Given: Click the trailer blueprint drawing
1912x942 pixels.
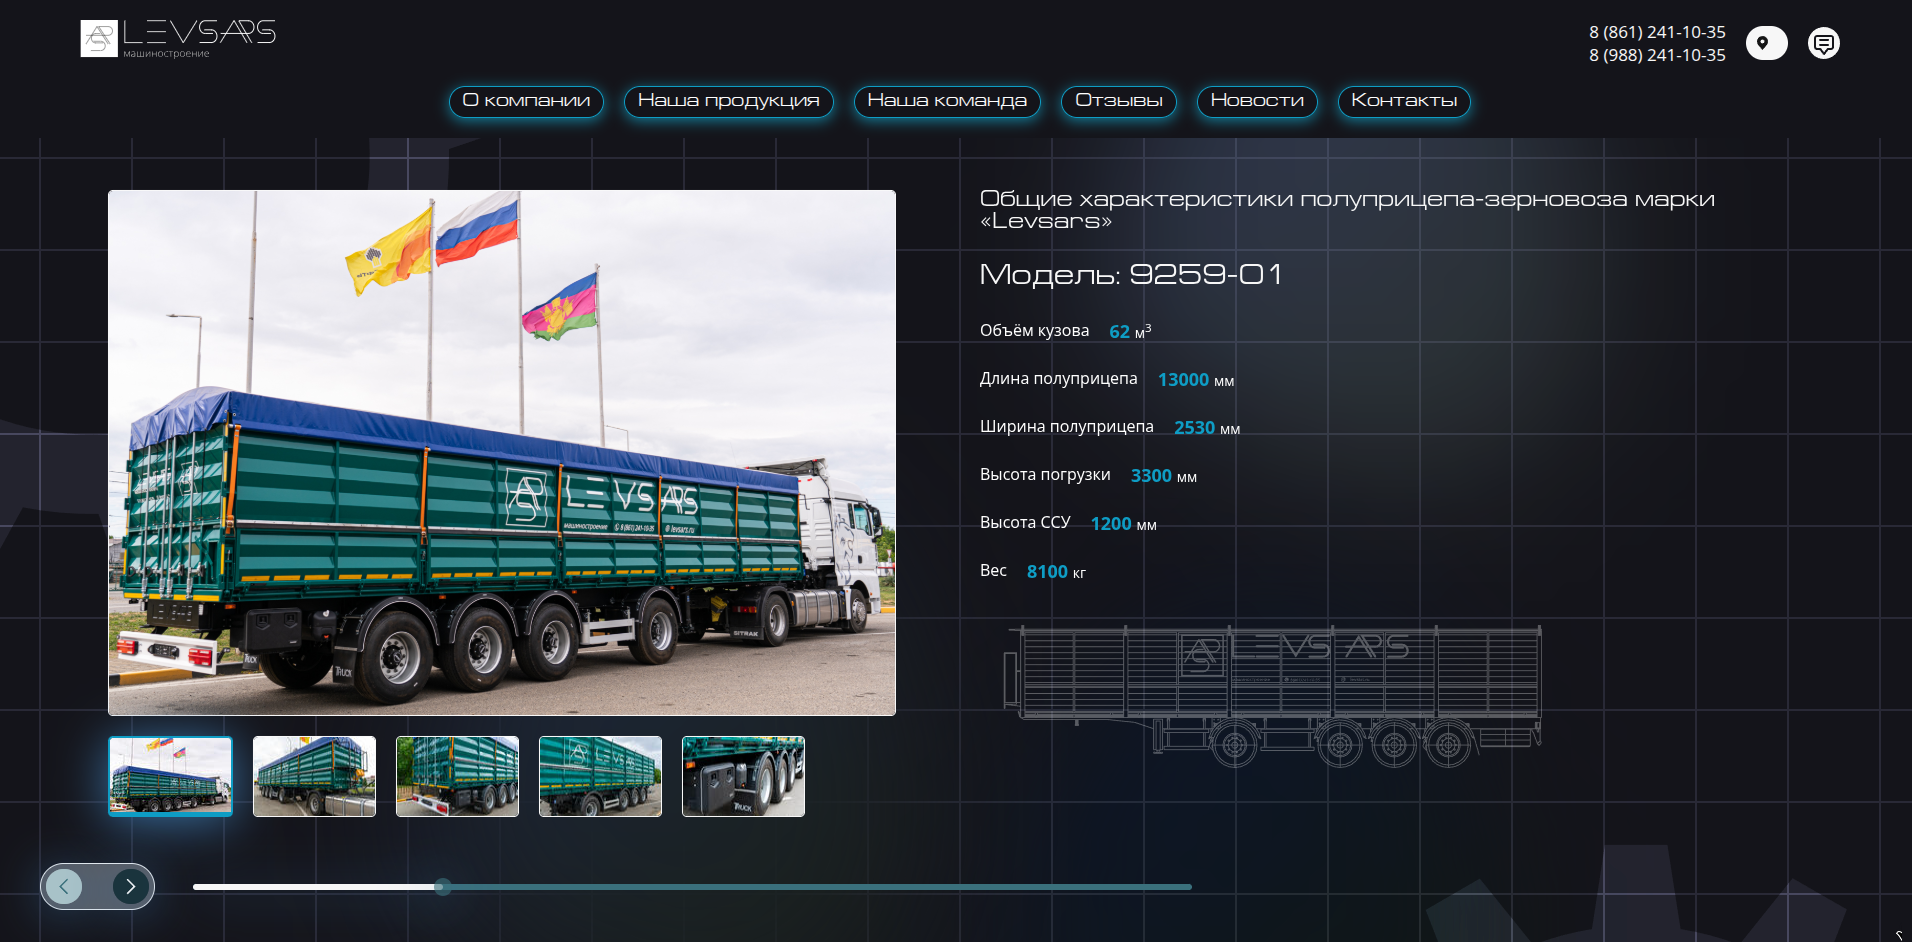Looking at the screenshot, I should point(1273,696).
